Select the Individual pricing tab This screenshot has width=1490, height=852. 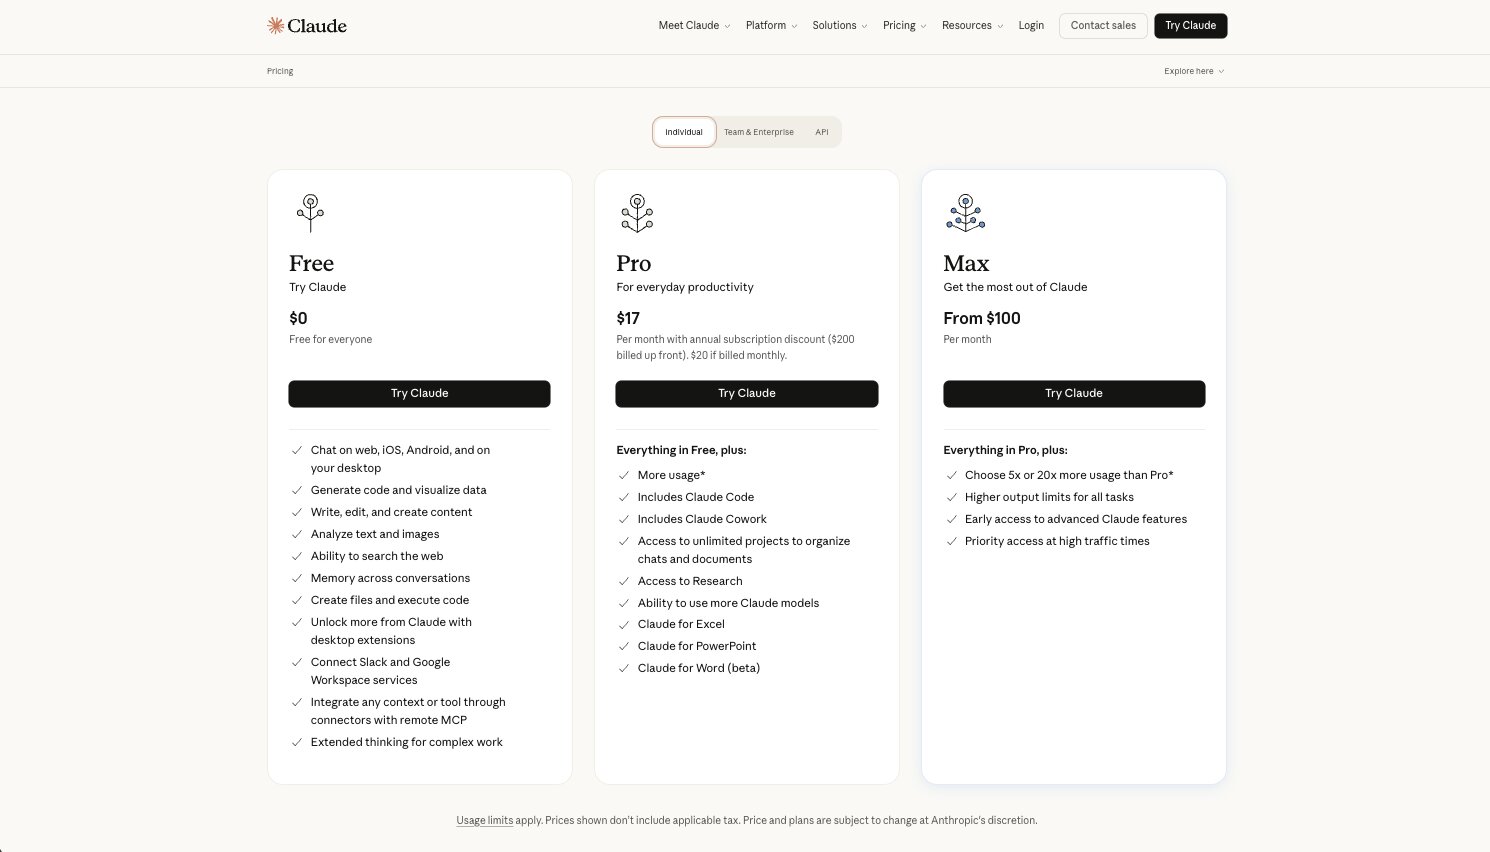click(x=684, y=132)
